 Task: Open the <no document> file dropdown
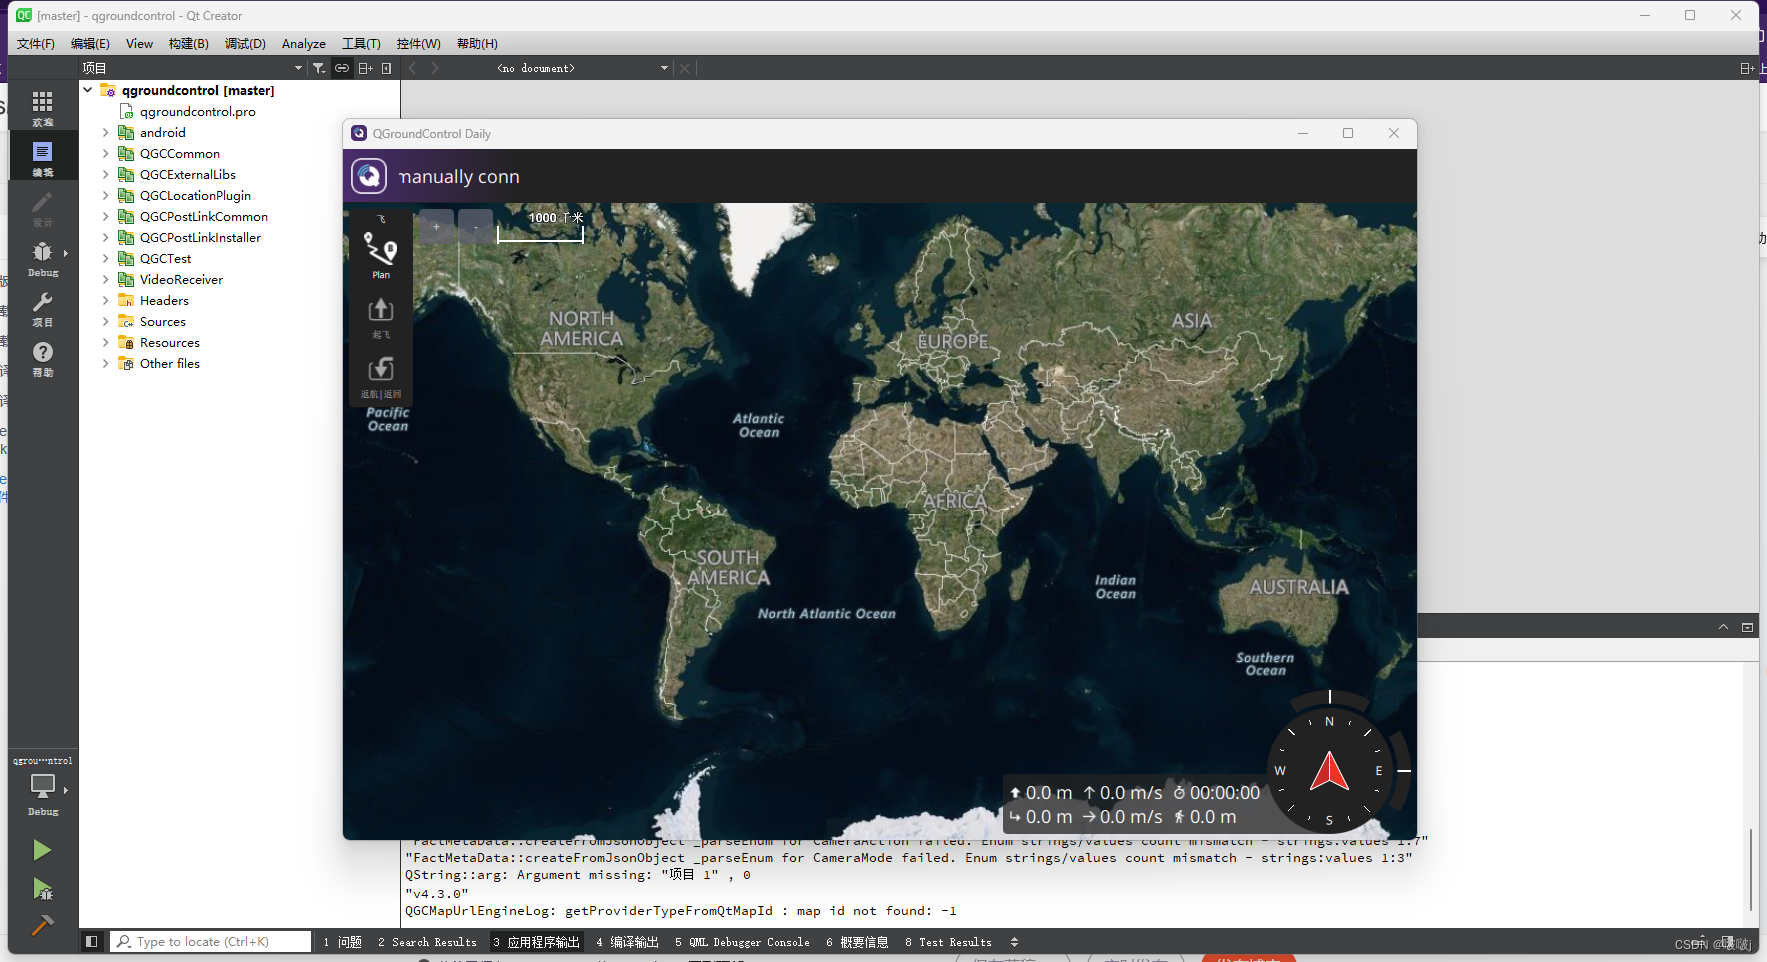583,68
